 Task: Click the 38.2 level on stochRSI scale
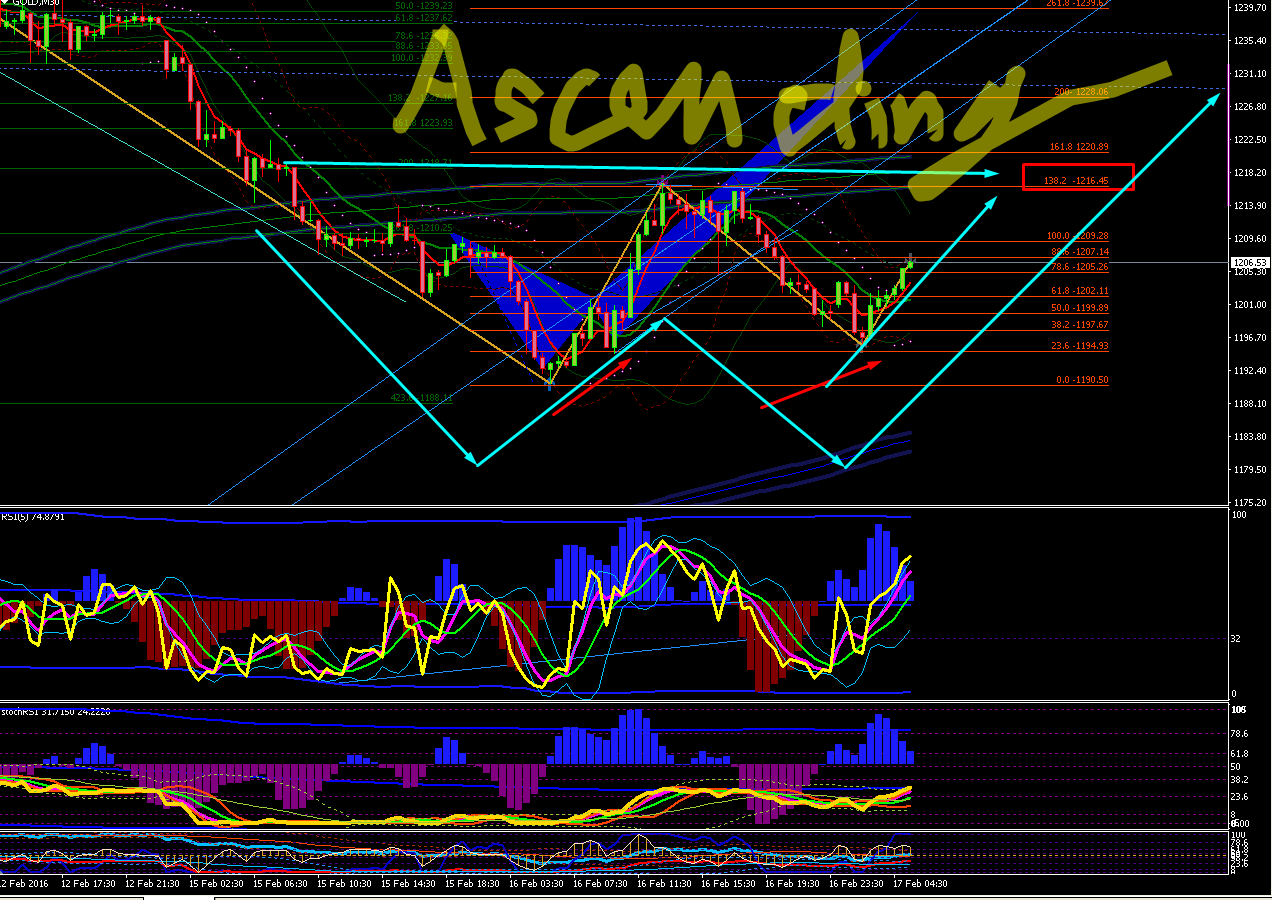pos(1240,779)
